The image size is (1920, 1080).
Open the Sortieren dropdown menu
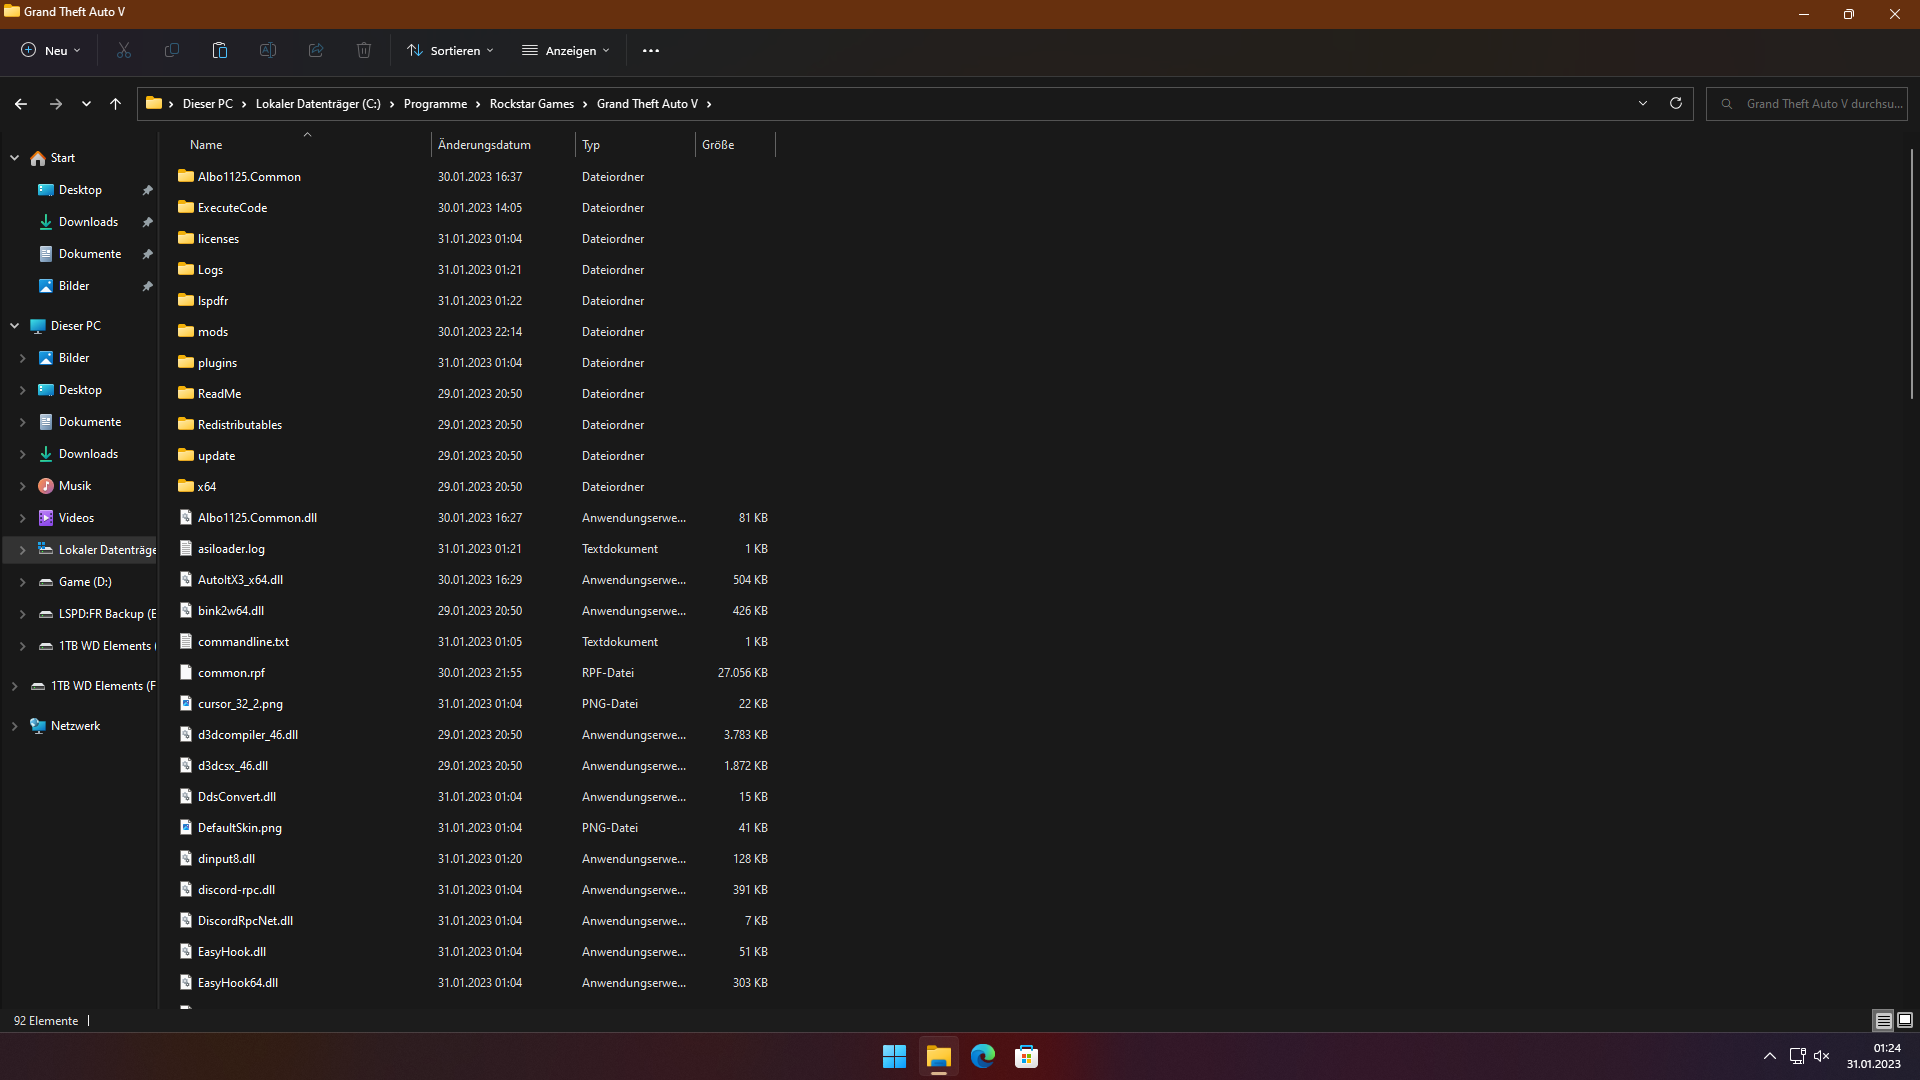450,50
